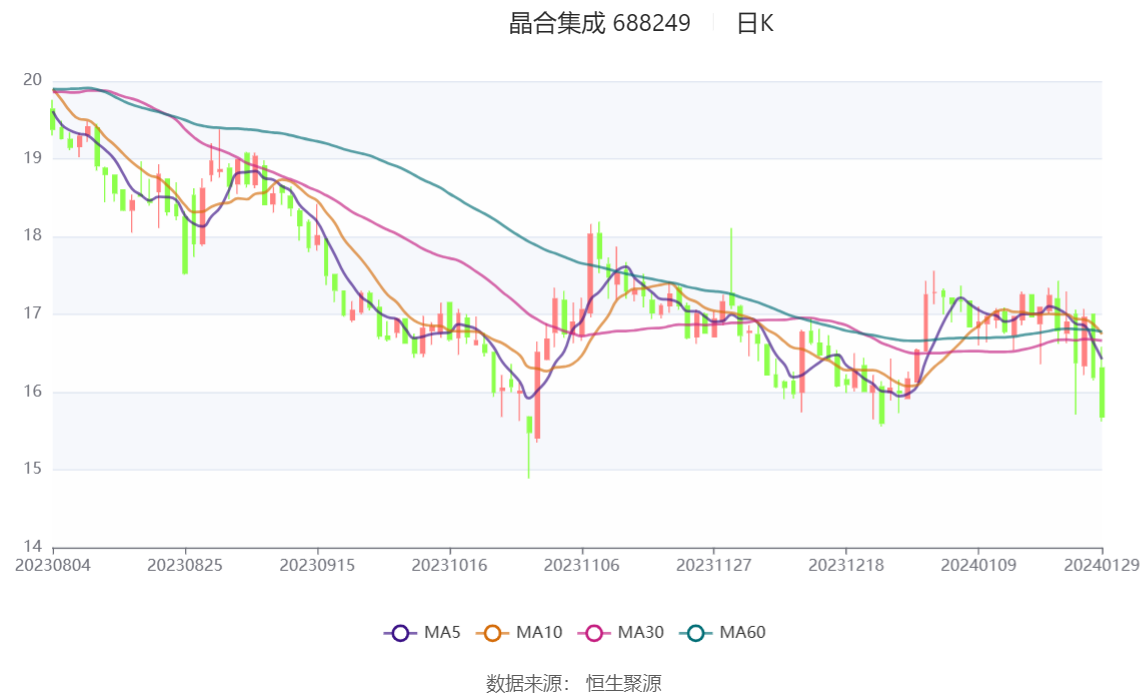Click the chart title 晶合集成 688249
This screenshot has height=699, width=1148.
pos(600,23)
